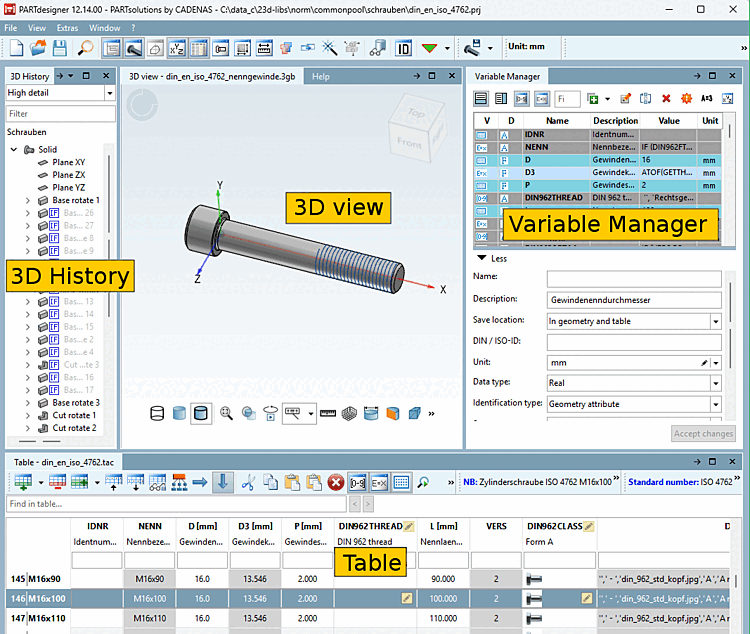750x634 pixels.
Task: Open a project with the folder icon
Action: coord(38,48)
